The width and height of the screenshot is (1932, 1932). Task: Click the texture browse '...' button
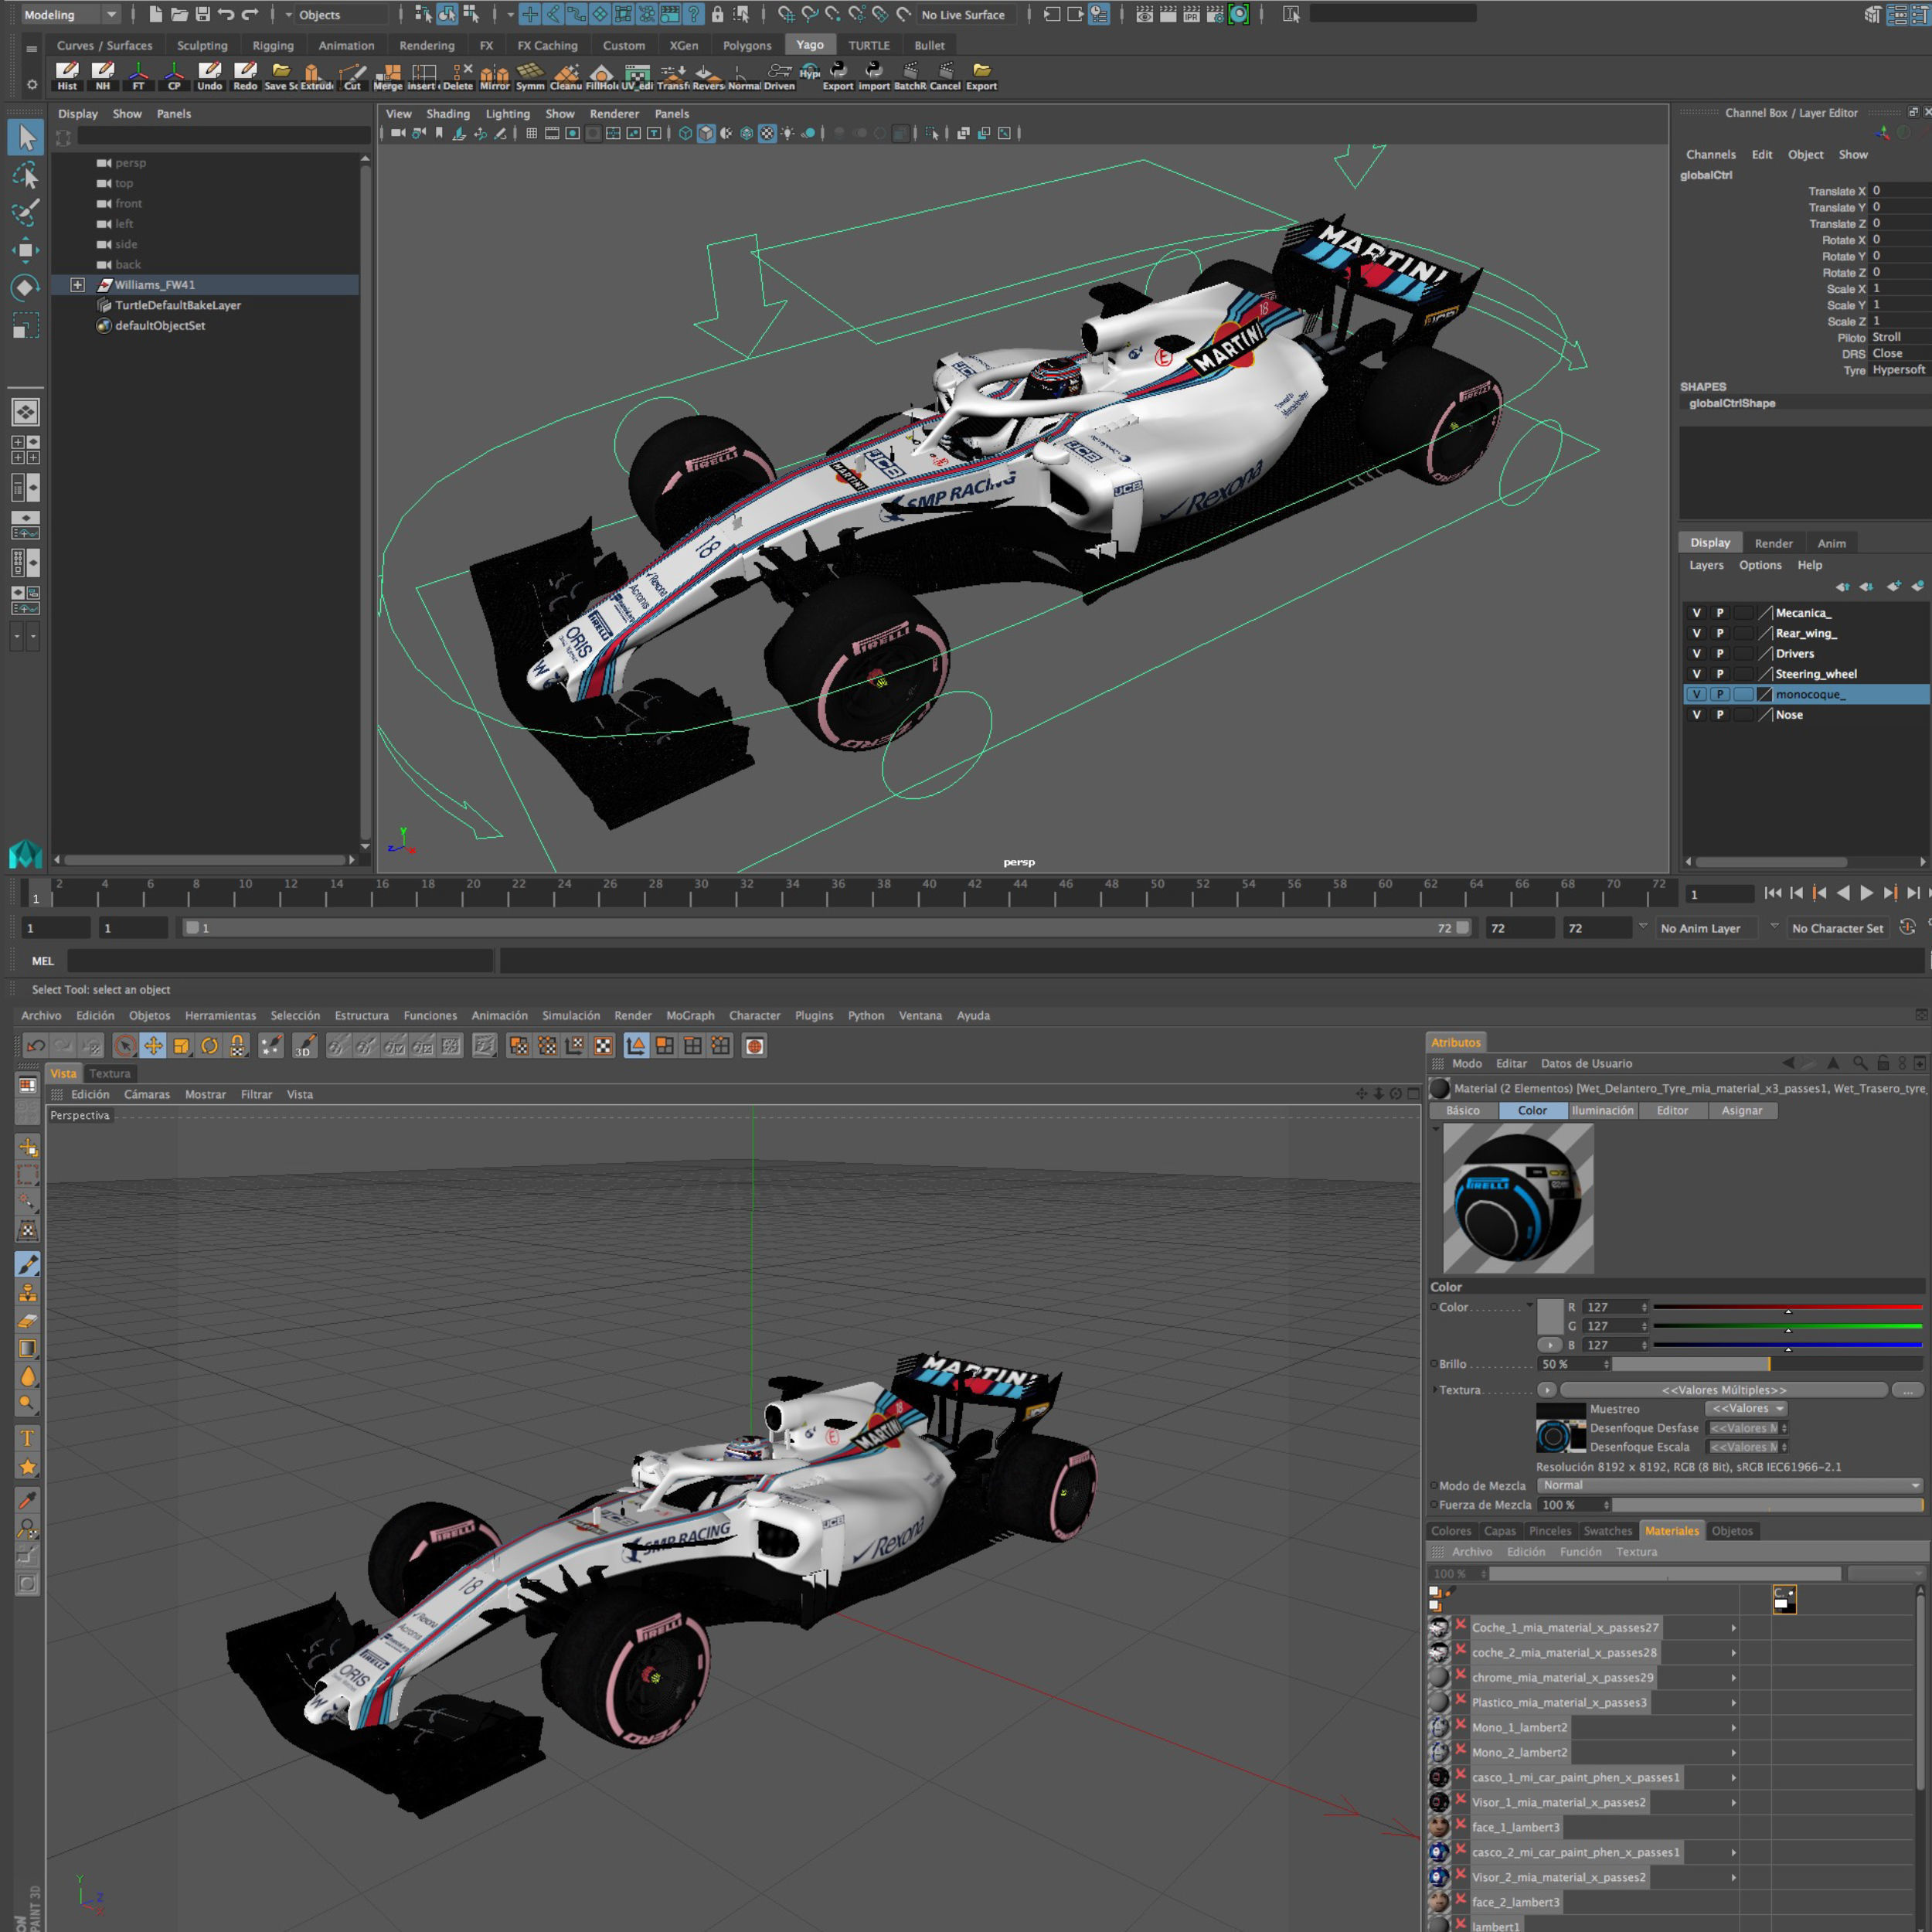[x=1907, y=1390]
